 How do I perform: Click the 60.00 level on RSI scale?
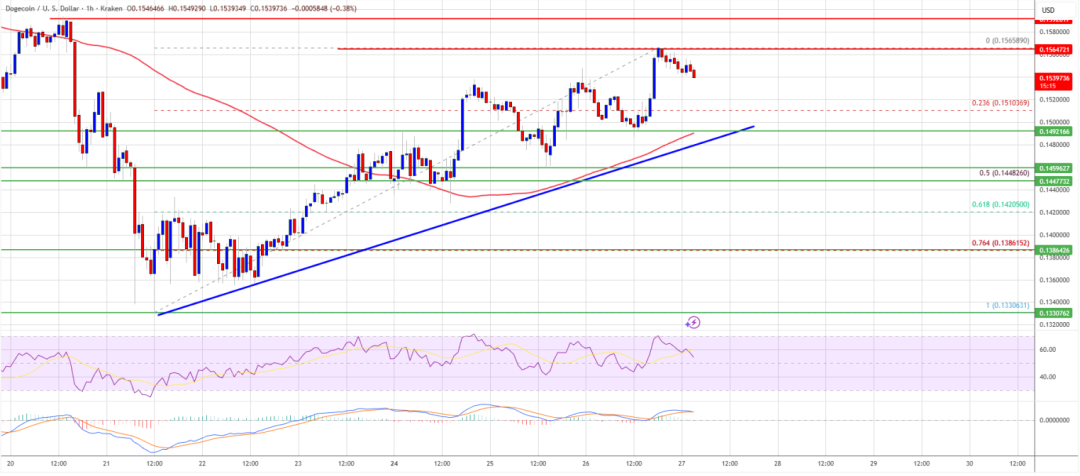1048,350
